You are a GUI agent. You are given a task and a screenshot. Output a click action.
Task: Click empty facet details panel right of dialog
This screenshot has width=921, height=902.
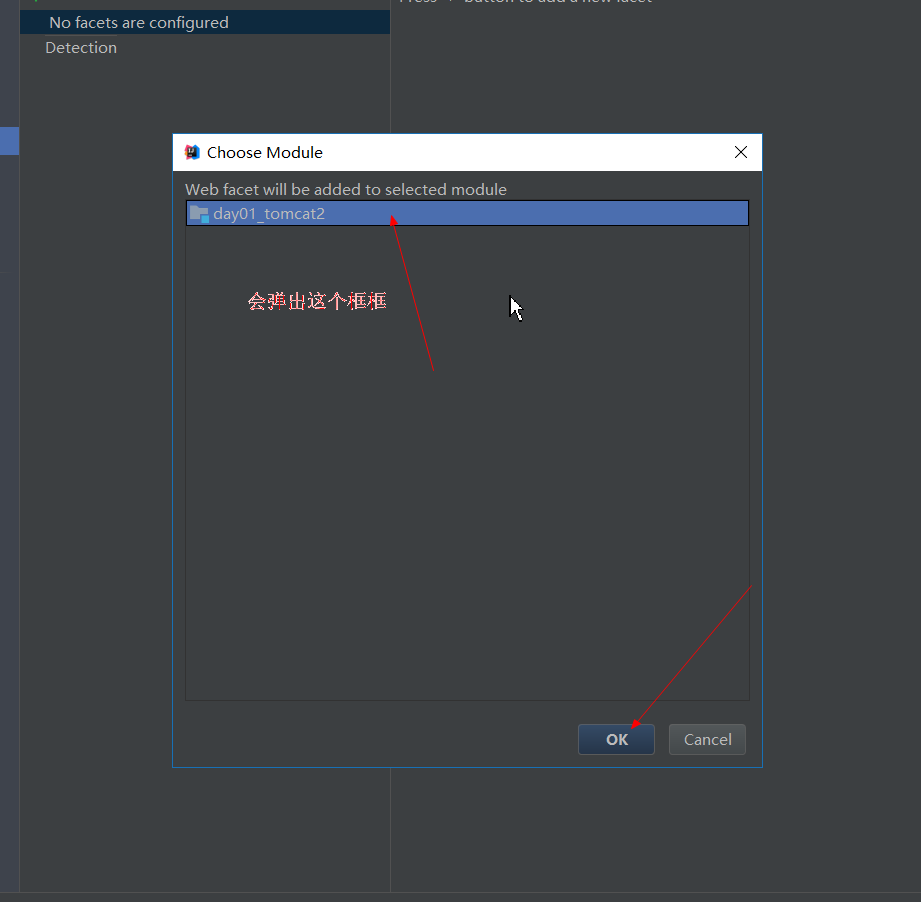[x=840, y=400]
